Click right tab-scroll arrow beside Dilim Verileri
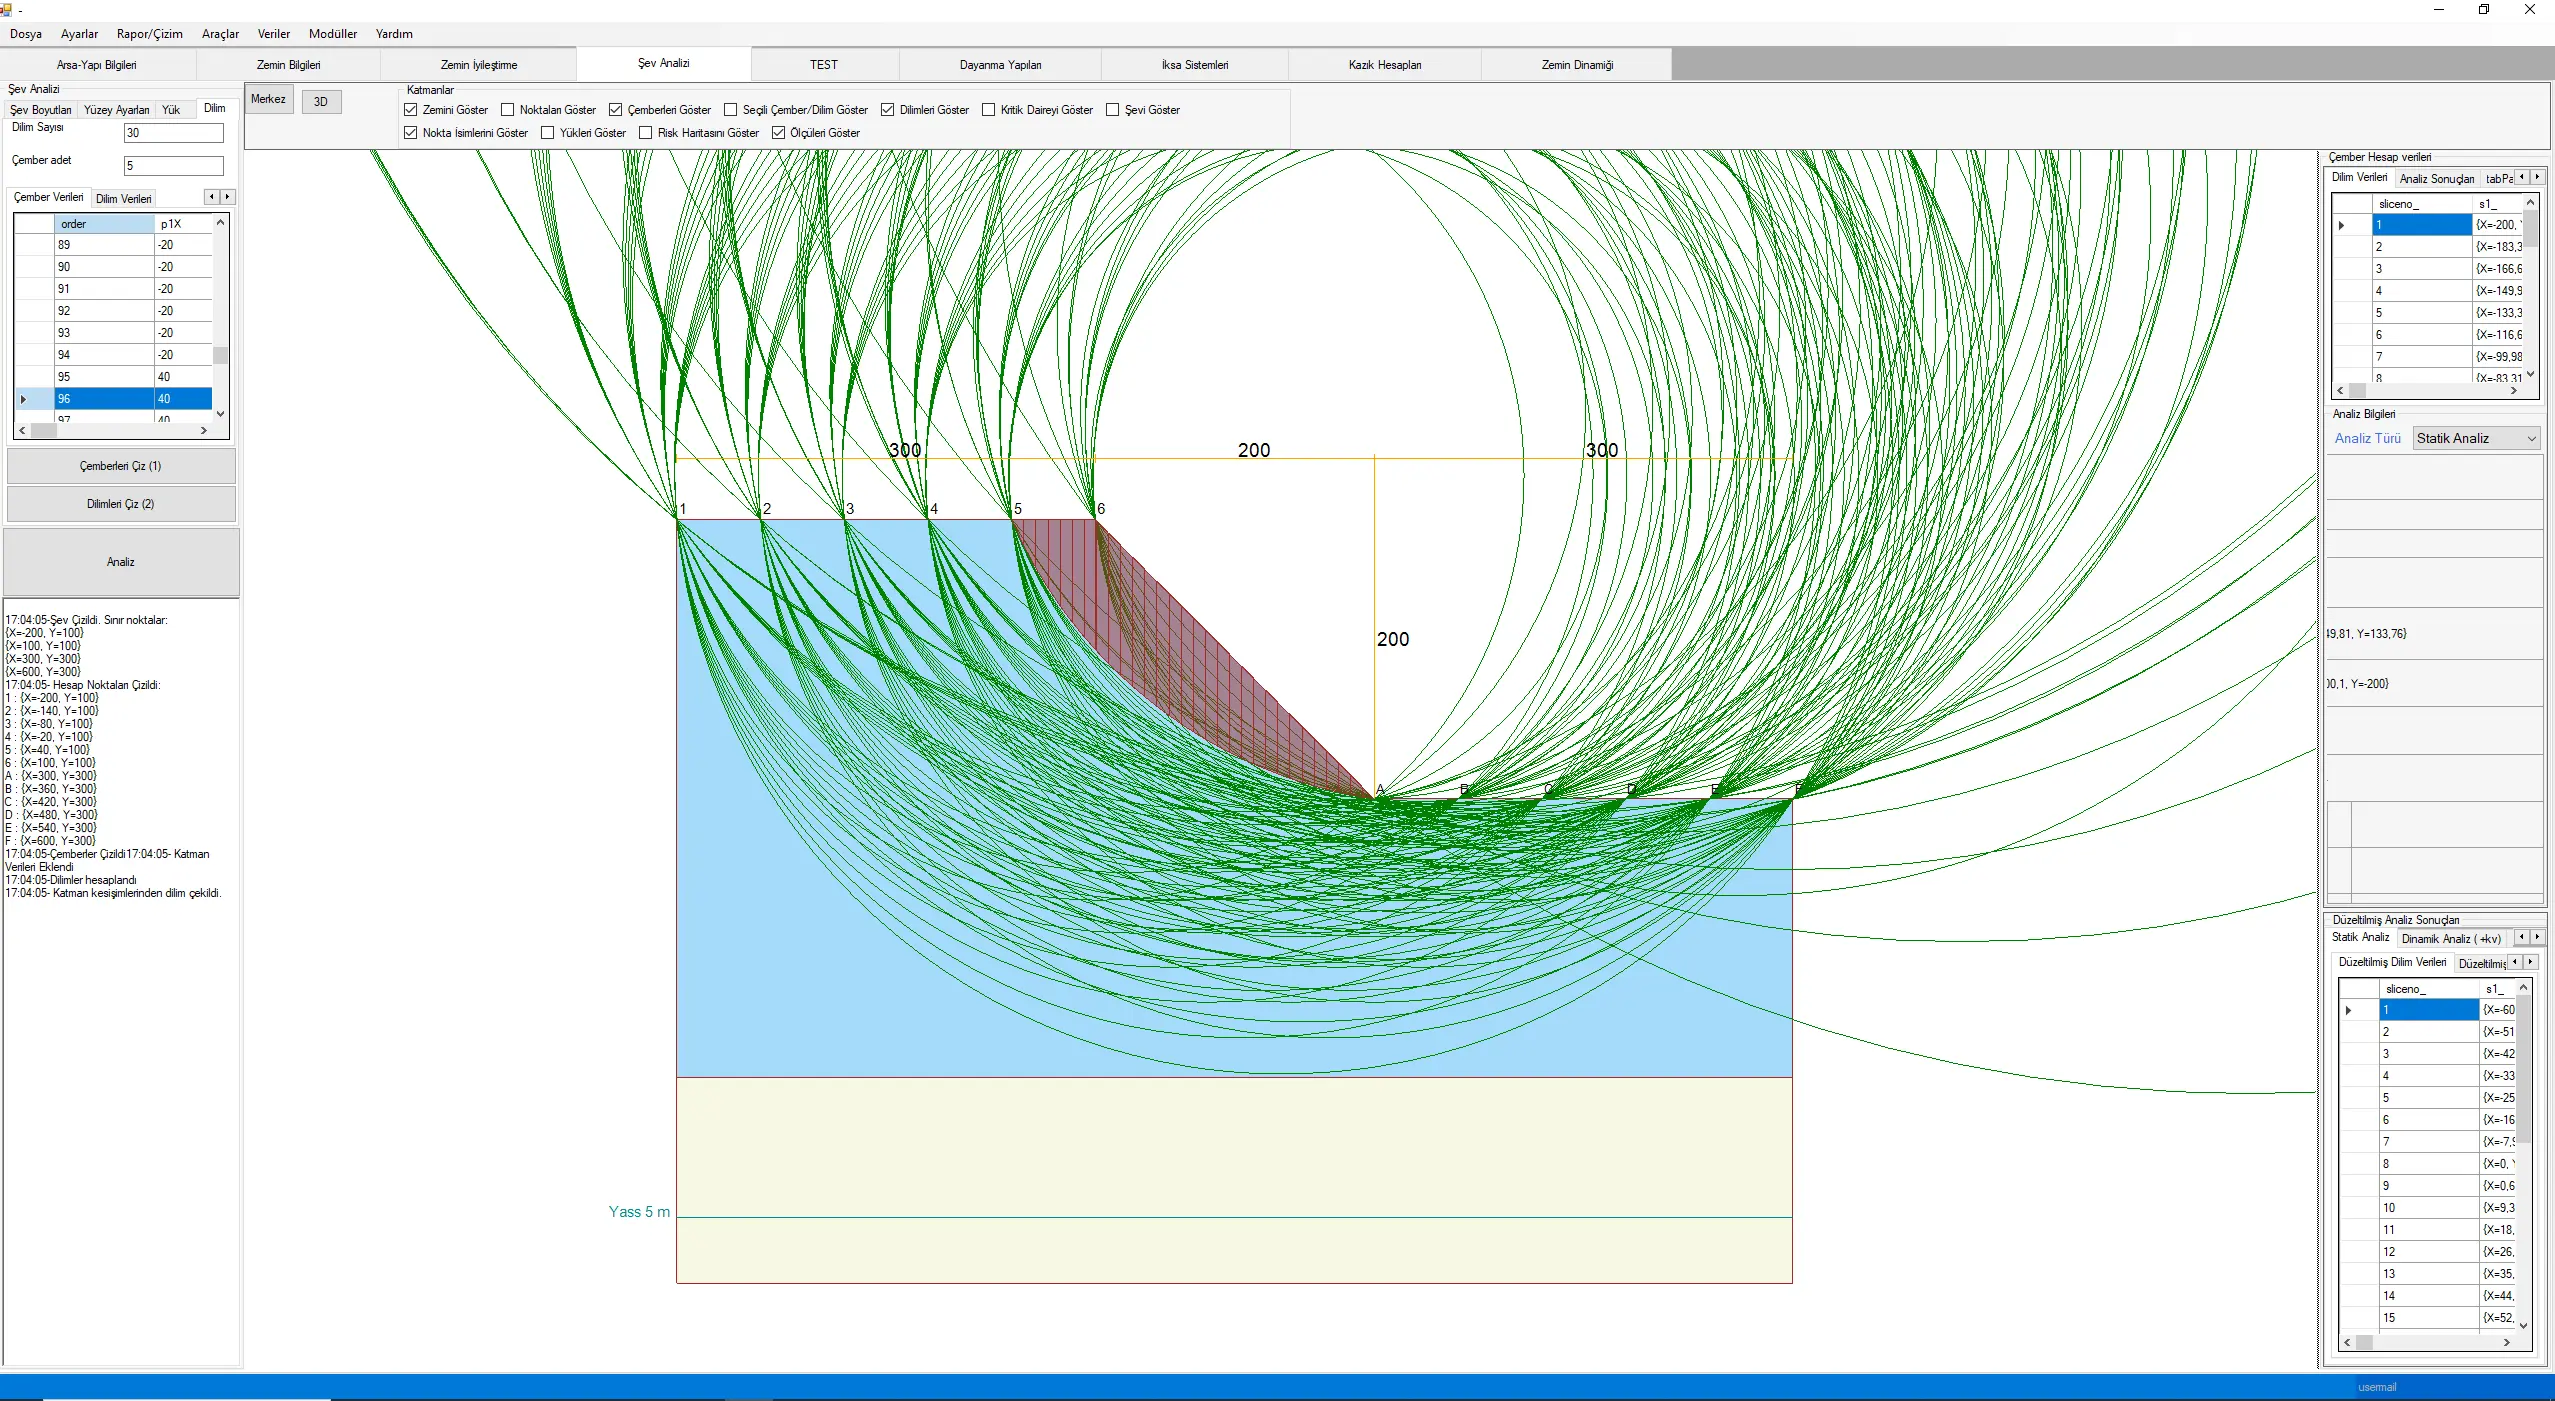Viewport: 2555px width, 1401px height. [x=228, y=197]
